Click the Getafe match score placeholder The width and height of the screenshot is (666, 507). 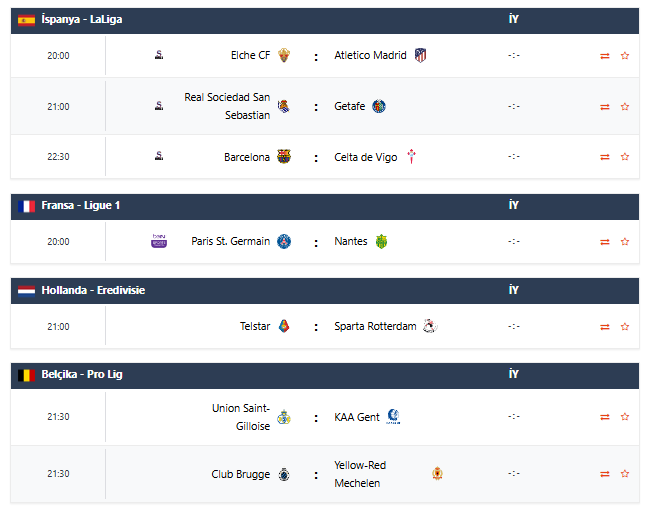pos(514,106)
